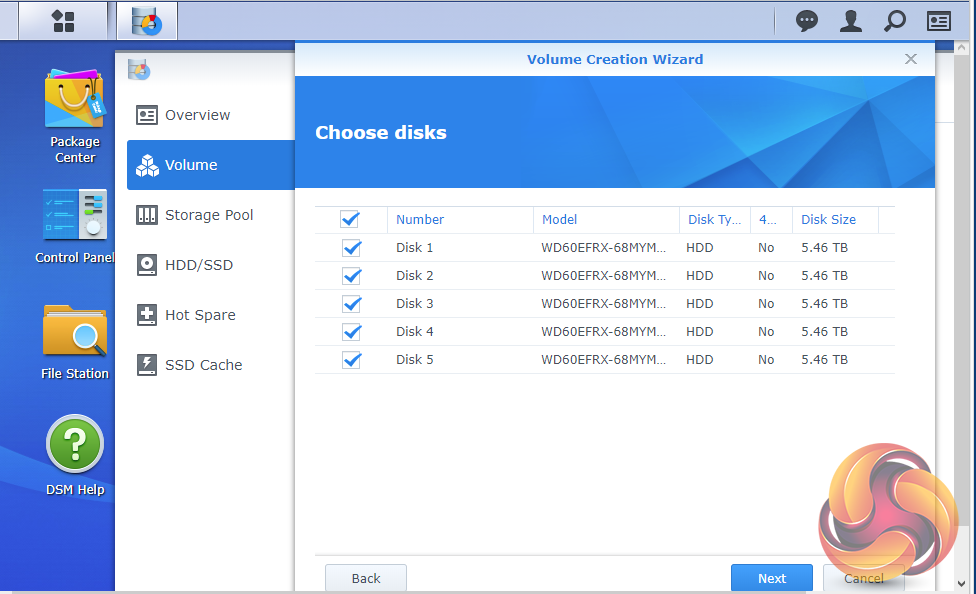The height and width of the screenshot is (594, 976).
Task: Switch to the Storage Pool section
Action: pos(209,215)
